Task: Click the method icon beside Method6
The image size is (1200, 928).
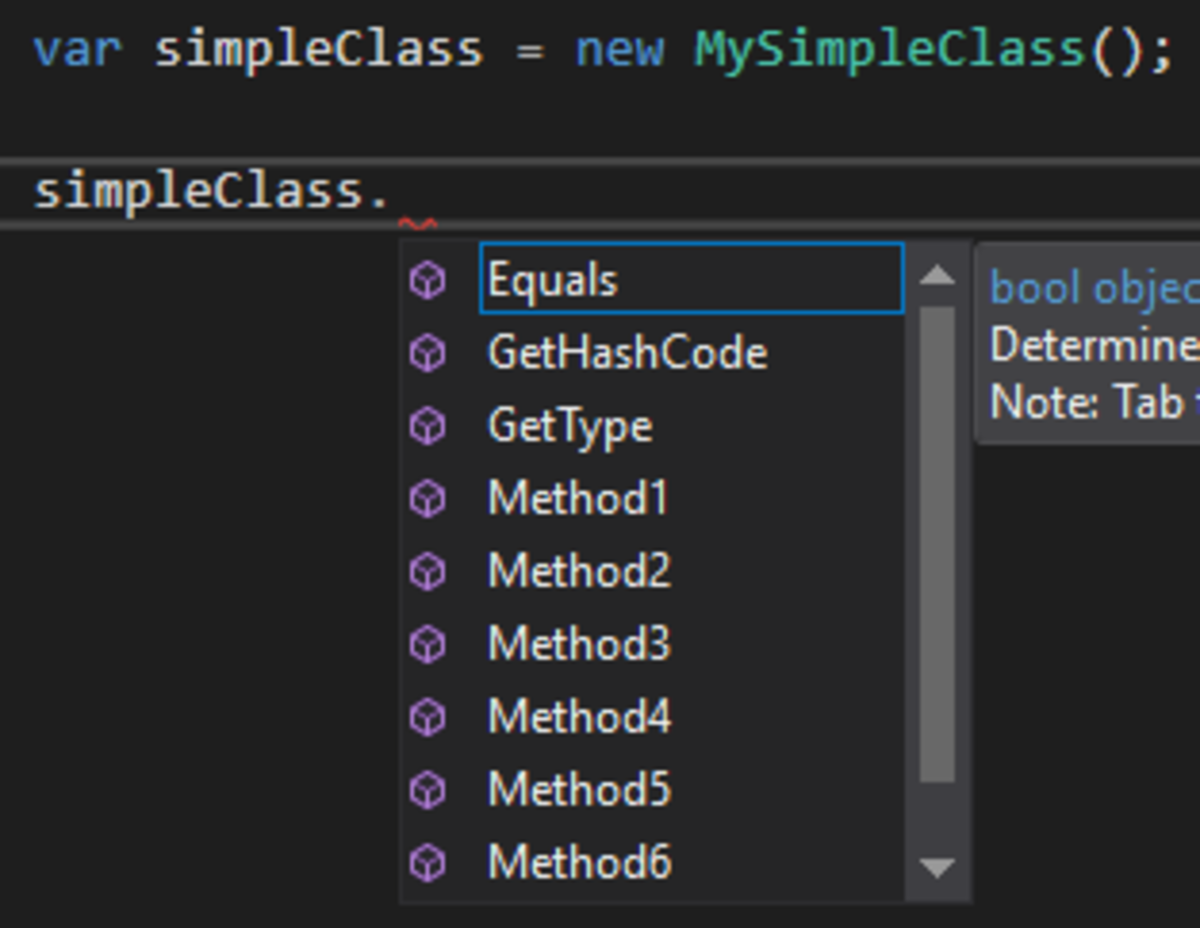Action: point(428,862)
